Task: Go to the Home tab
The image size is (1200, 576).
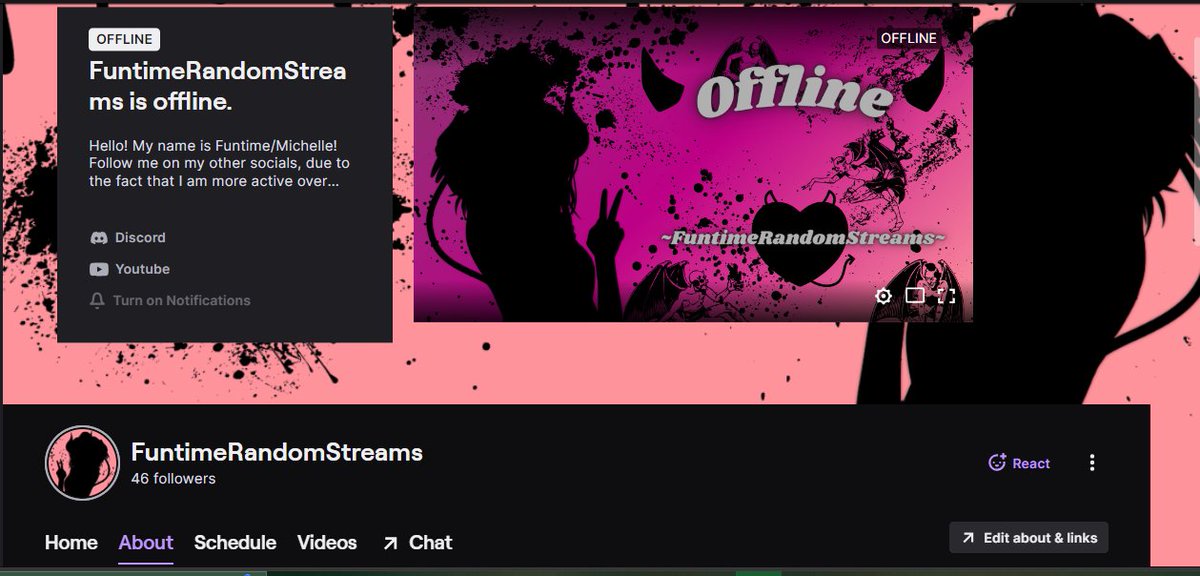Action: [71, 543]
